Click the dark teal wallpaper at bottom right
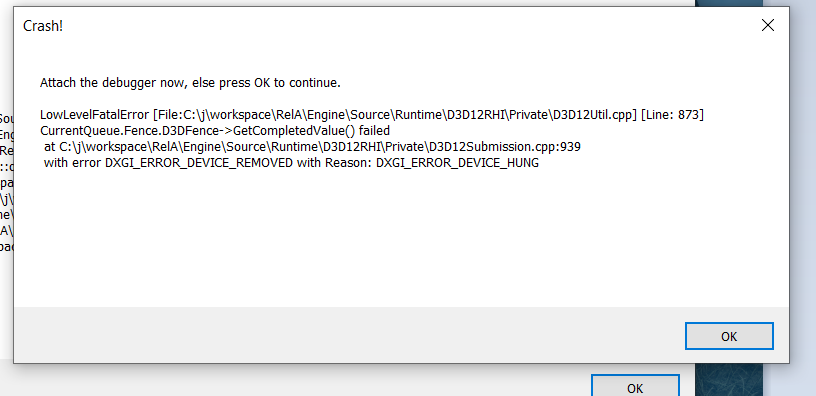Viewport: 816px width, 396px height. click(729, 380)
